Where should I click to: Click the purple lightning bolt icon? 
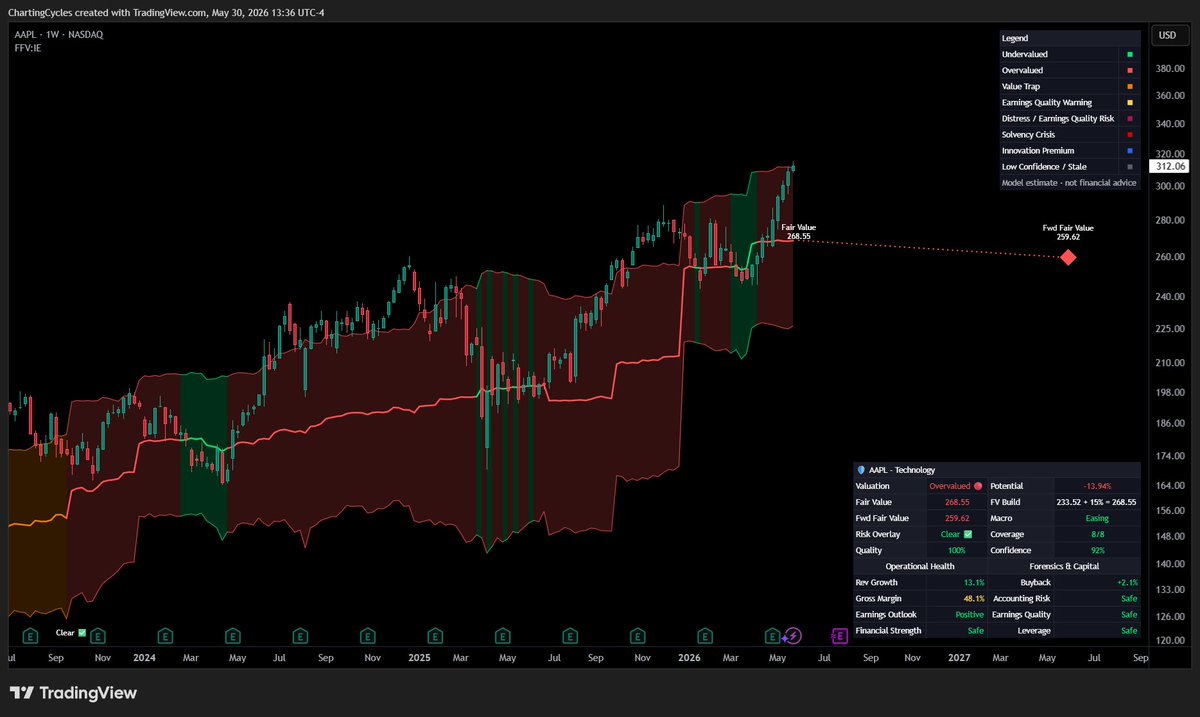pos(793,634)
